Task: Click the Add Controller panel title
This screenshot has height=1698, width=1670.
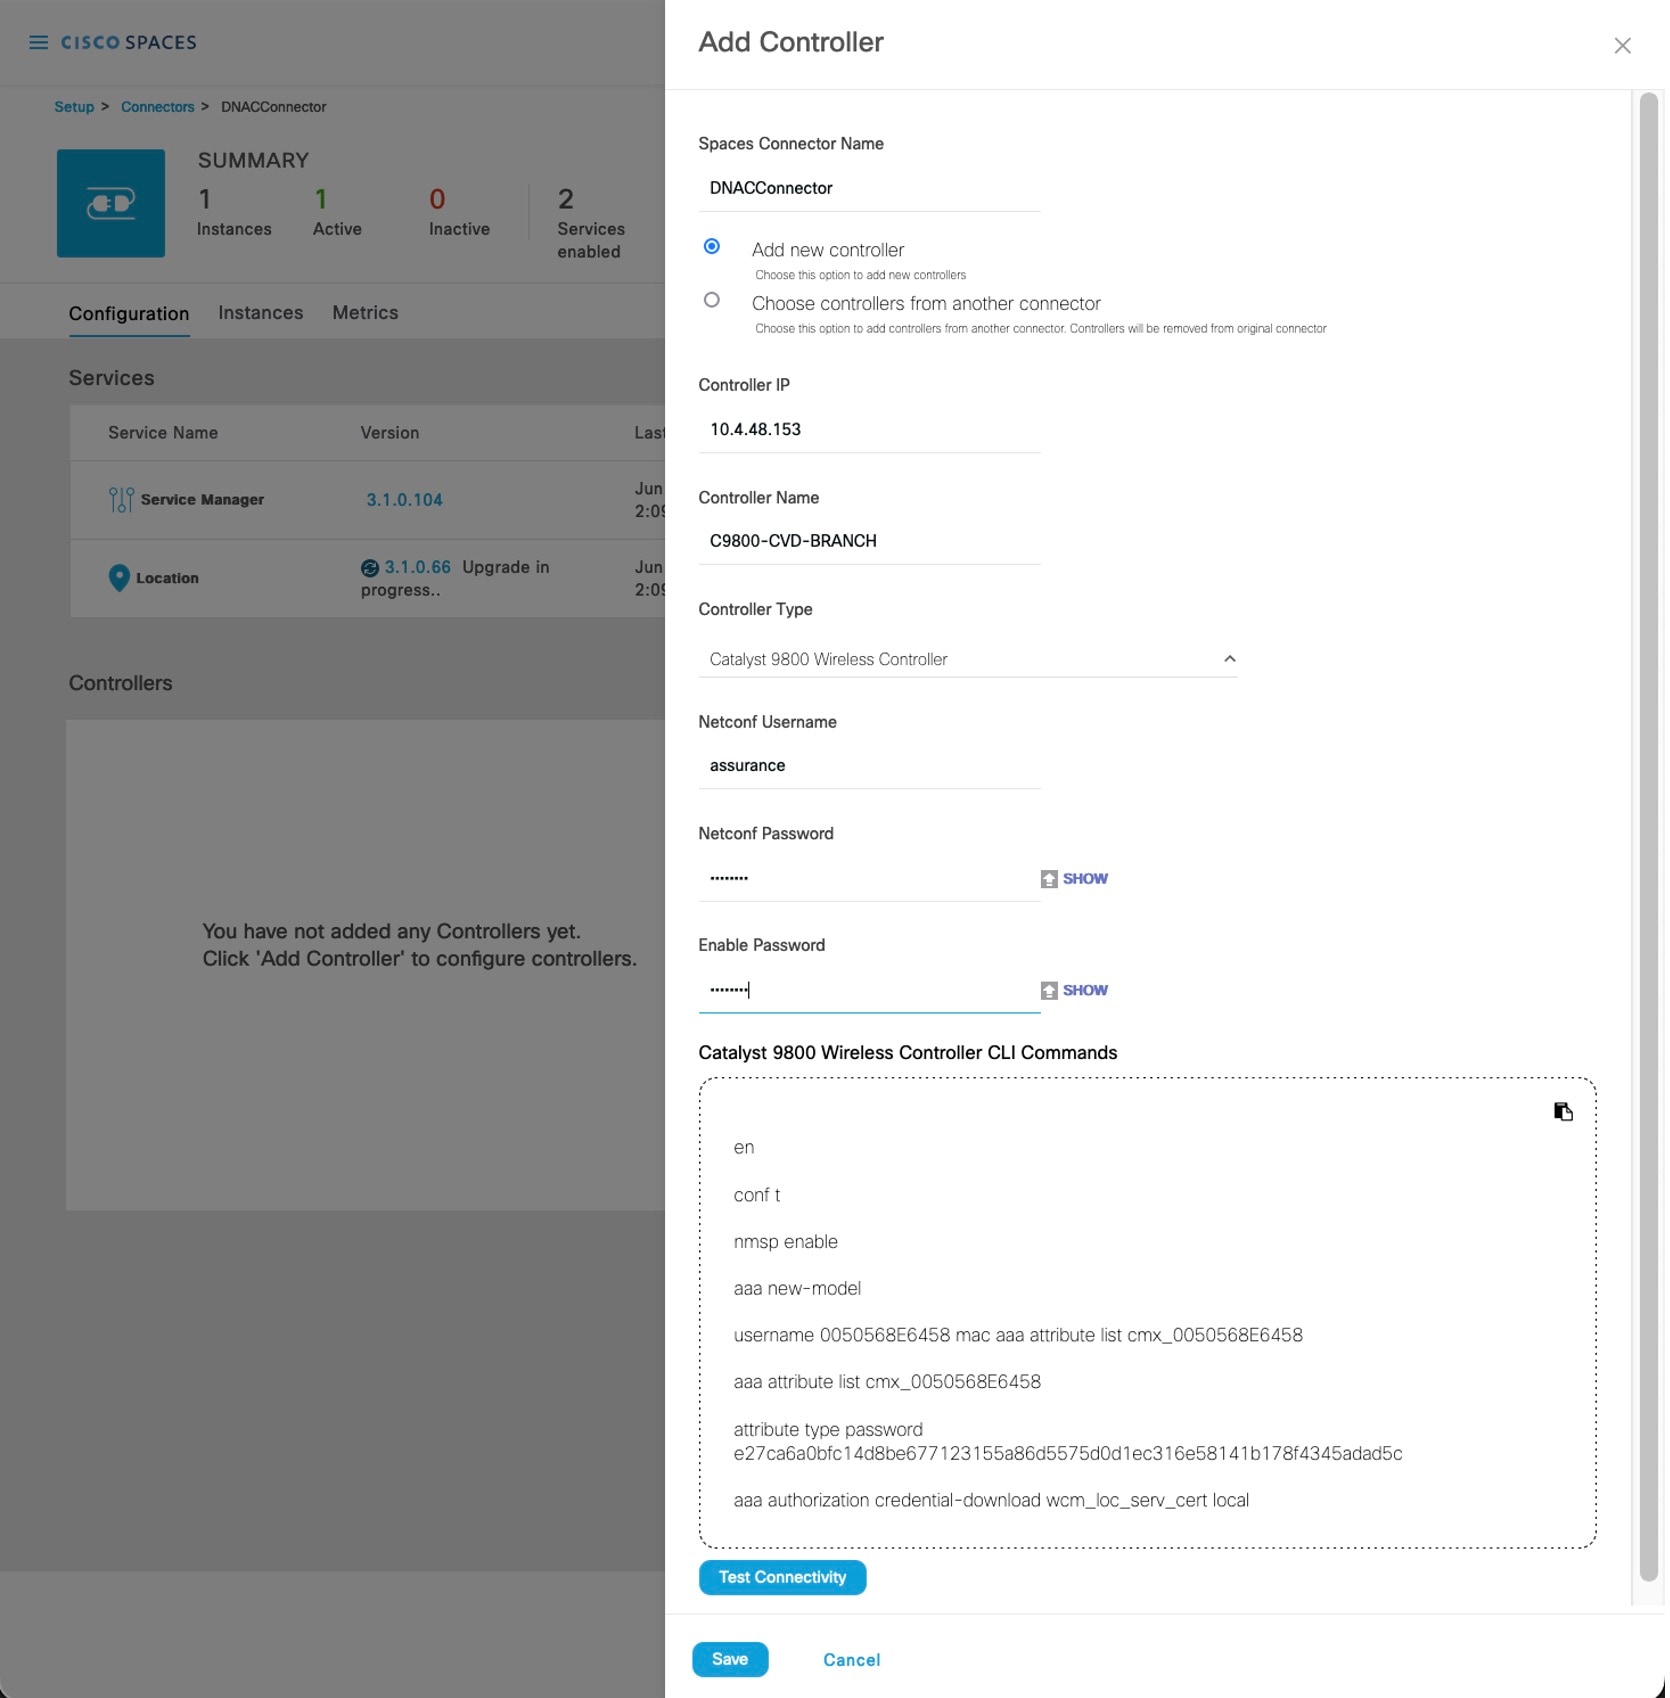Action: tap(791, 42)
